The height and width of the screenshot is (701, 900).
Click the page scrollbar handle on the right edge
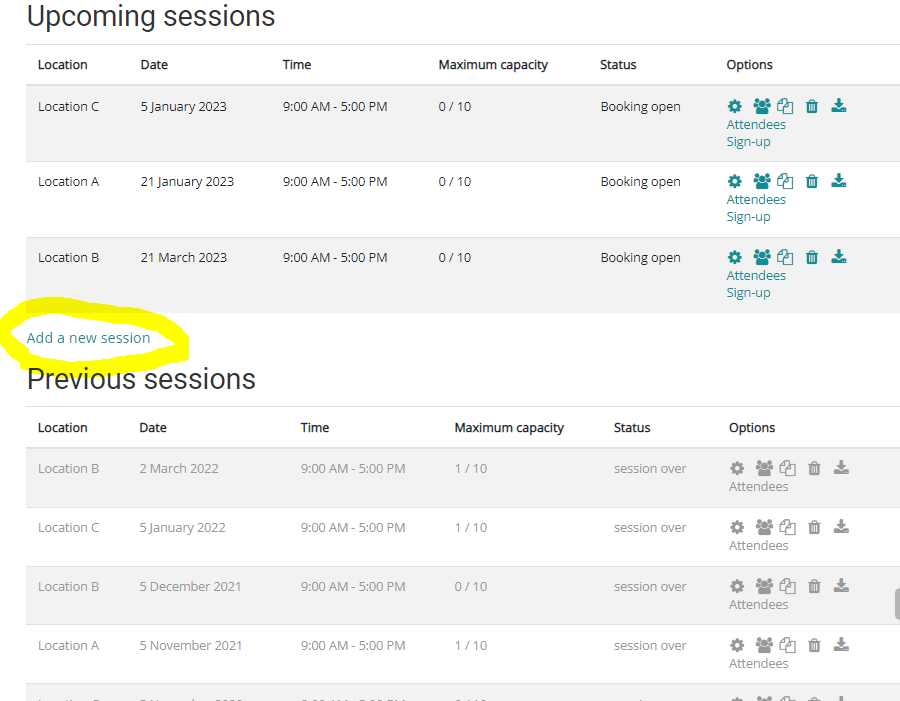[897, 604]
